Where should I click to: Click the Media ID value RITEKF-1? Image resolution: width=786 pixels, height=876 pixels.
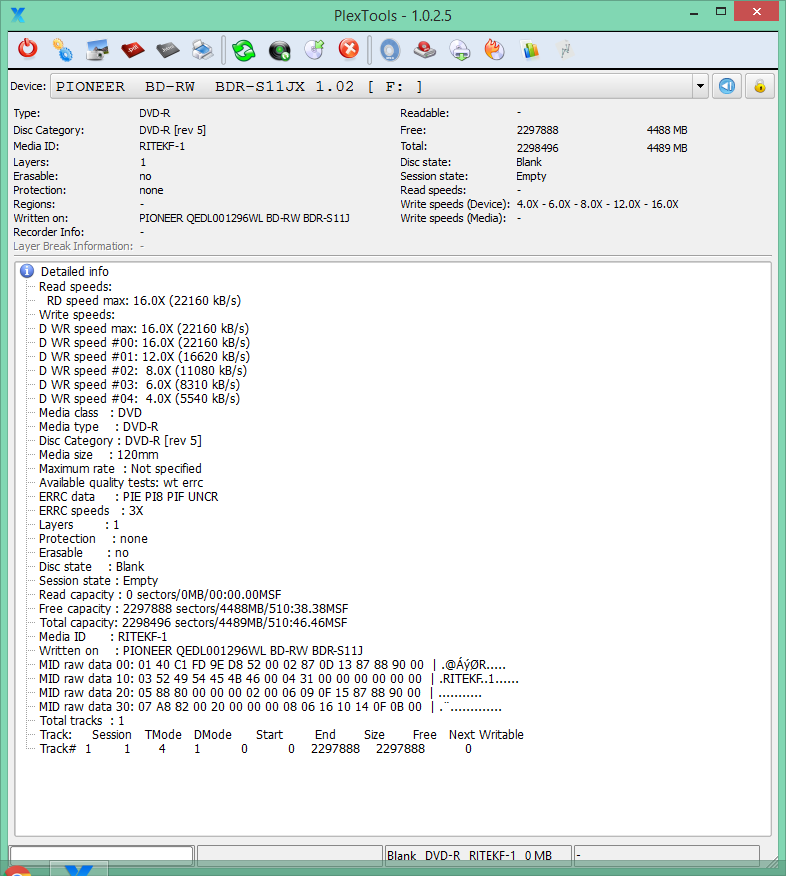point(162,146)
